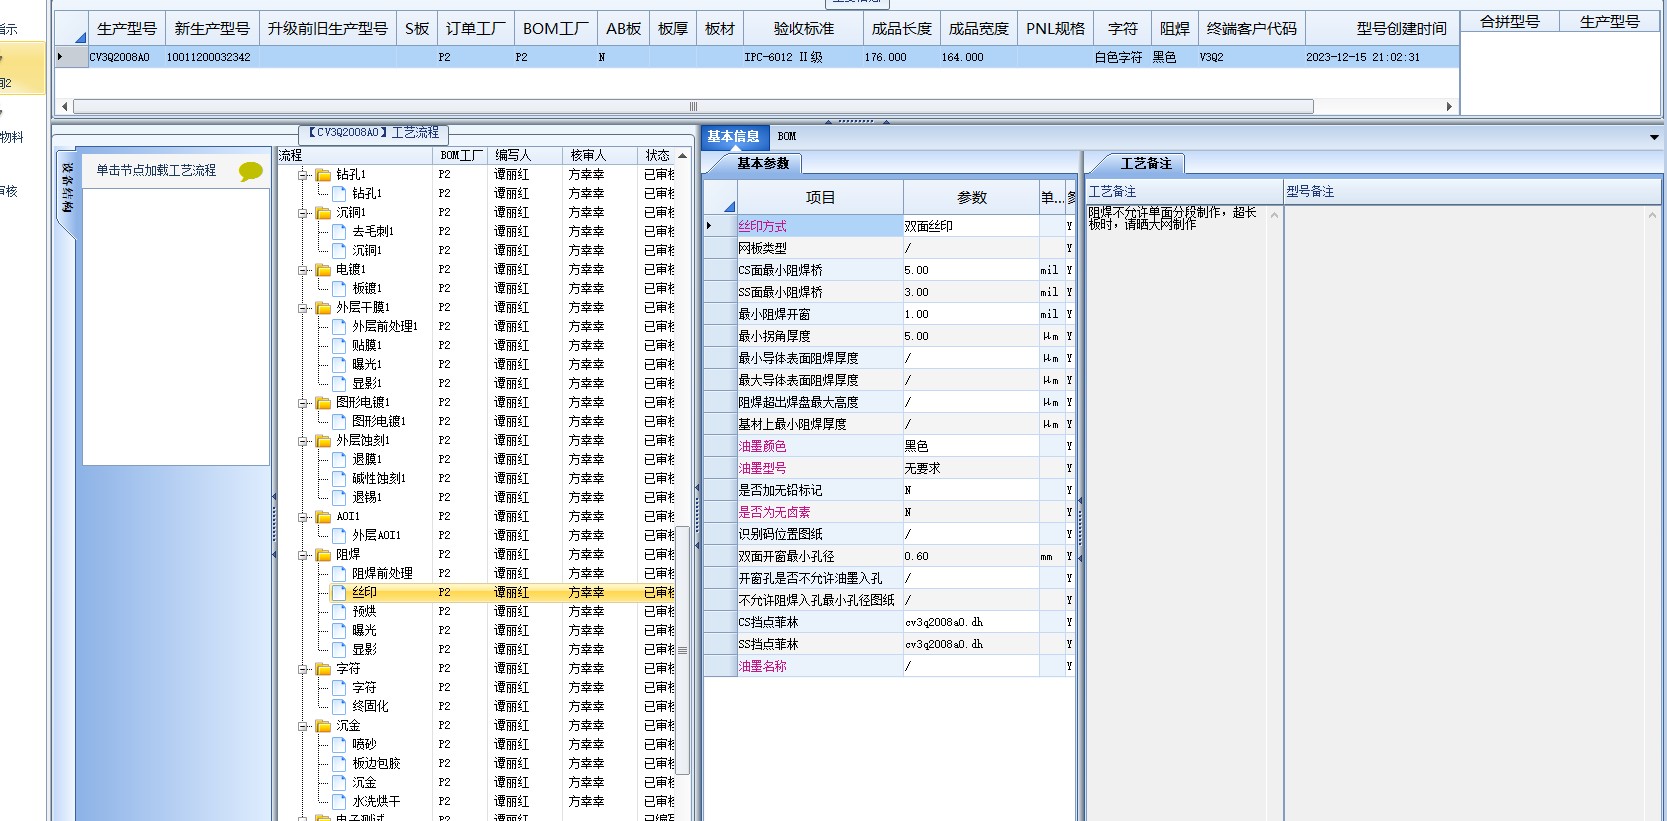
Task: Click document icon of 显影1 step
Action: click(339, 383)
